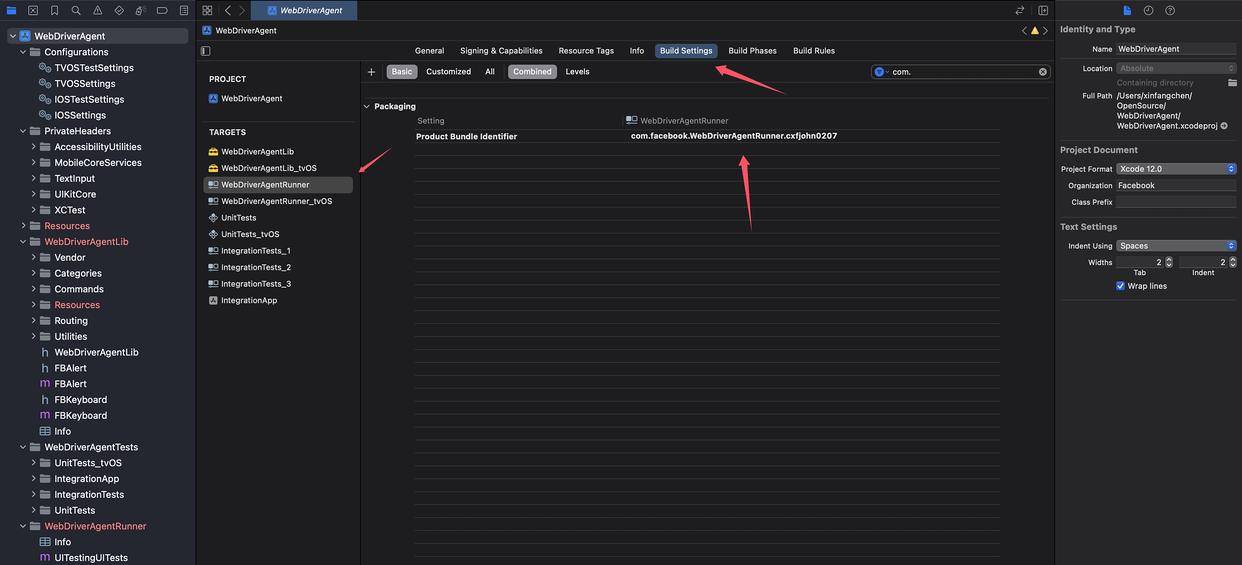
Task: Switch to the Resource Tags tab
Action: coord(586,51)
